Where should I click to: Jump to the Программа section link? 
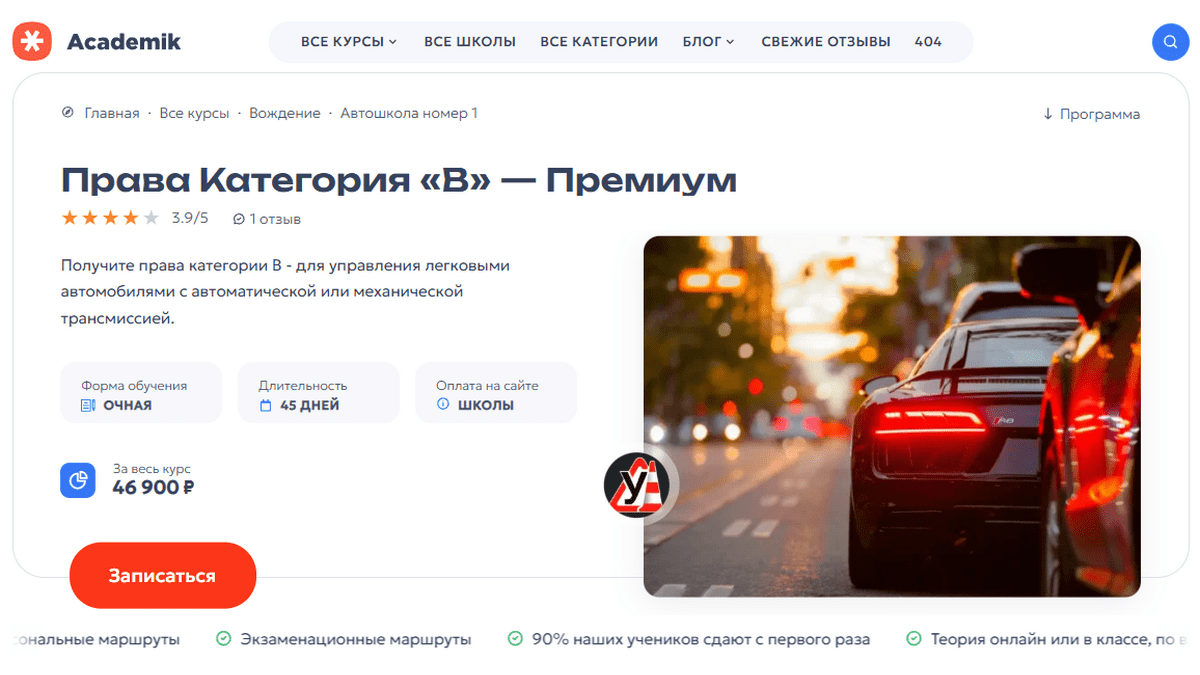1091,114
